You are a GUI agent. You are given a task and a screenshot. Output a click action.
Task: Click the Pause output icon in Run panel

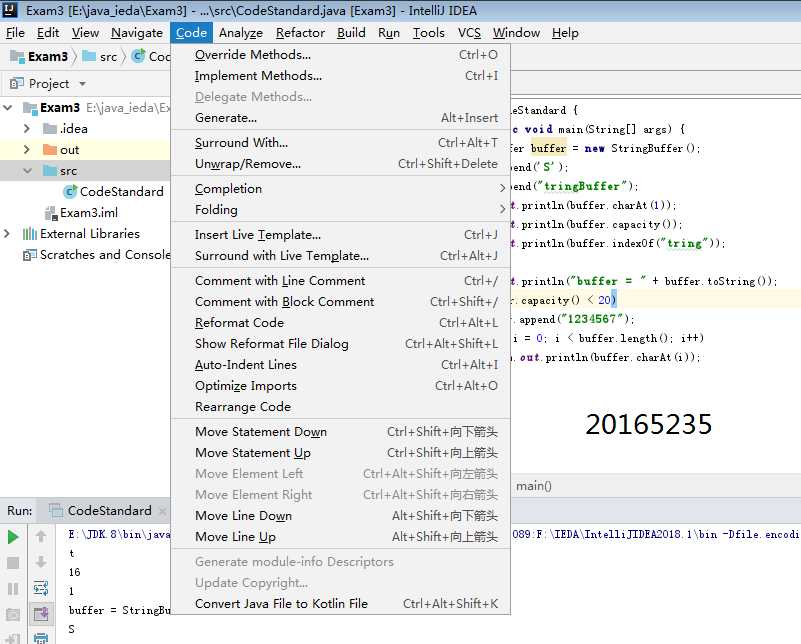pyautogui.click(x=13, y=589)
